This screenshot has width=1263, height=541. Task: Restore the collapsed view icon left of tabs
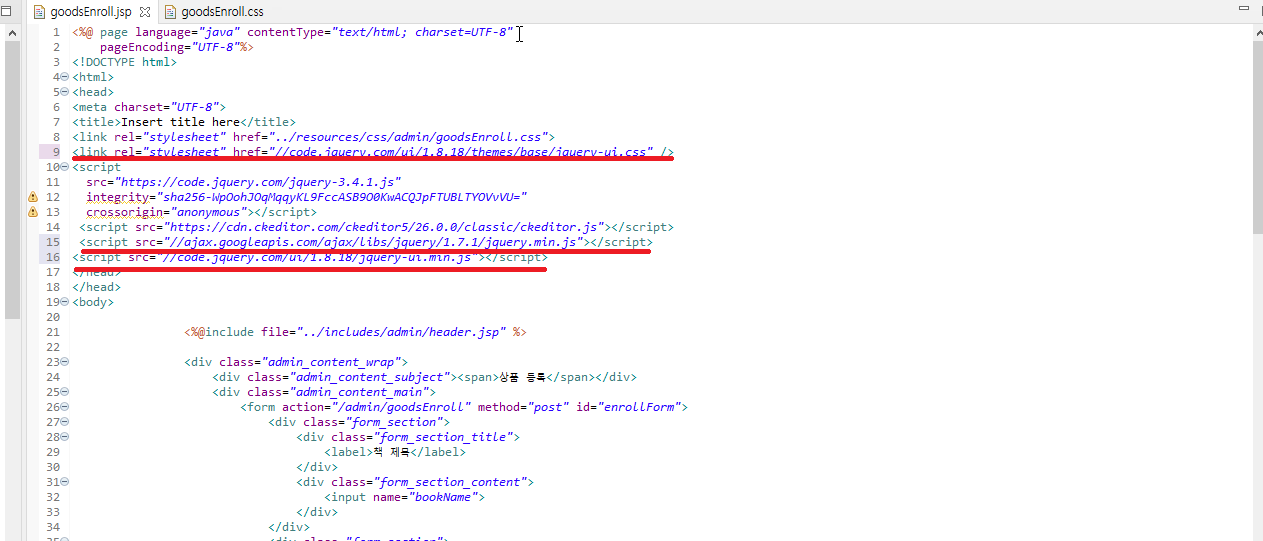tap(7, 11)
